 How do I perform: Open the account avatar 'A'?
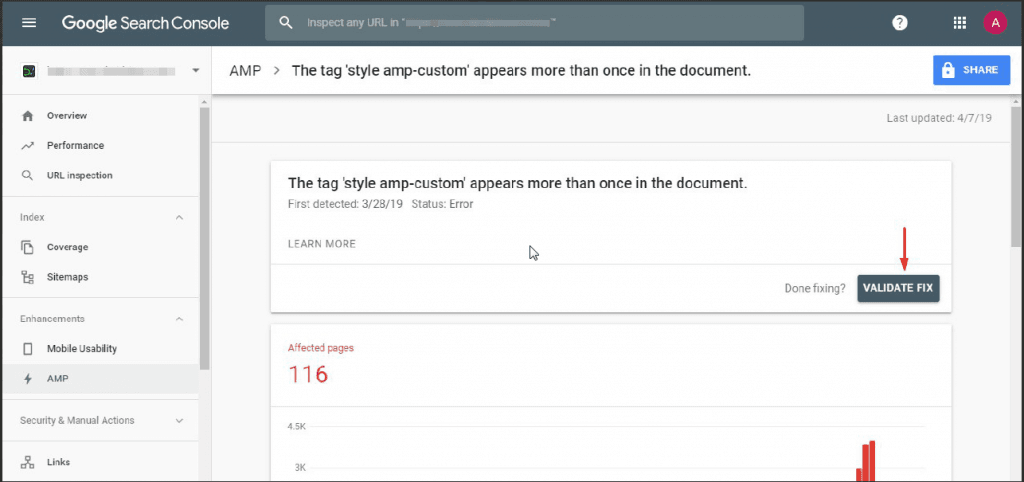(995, 23)
